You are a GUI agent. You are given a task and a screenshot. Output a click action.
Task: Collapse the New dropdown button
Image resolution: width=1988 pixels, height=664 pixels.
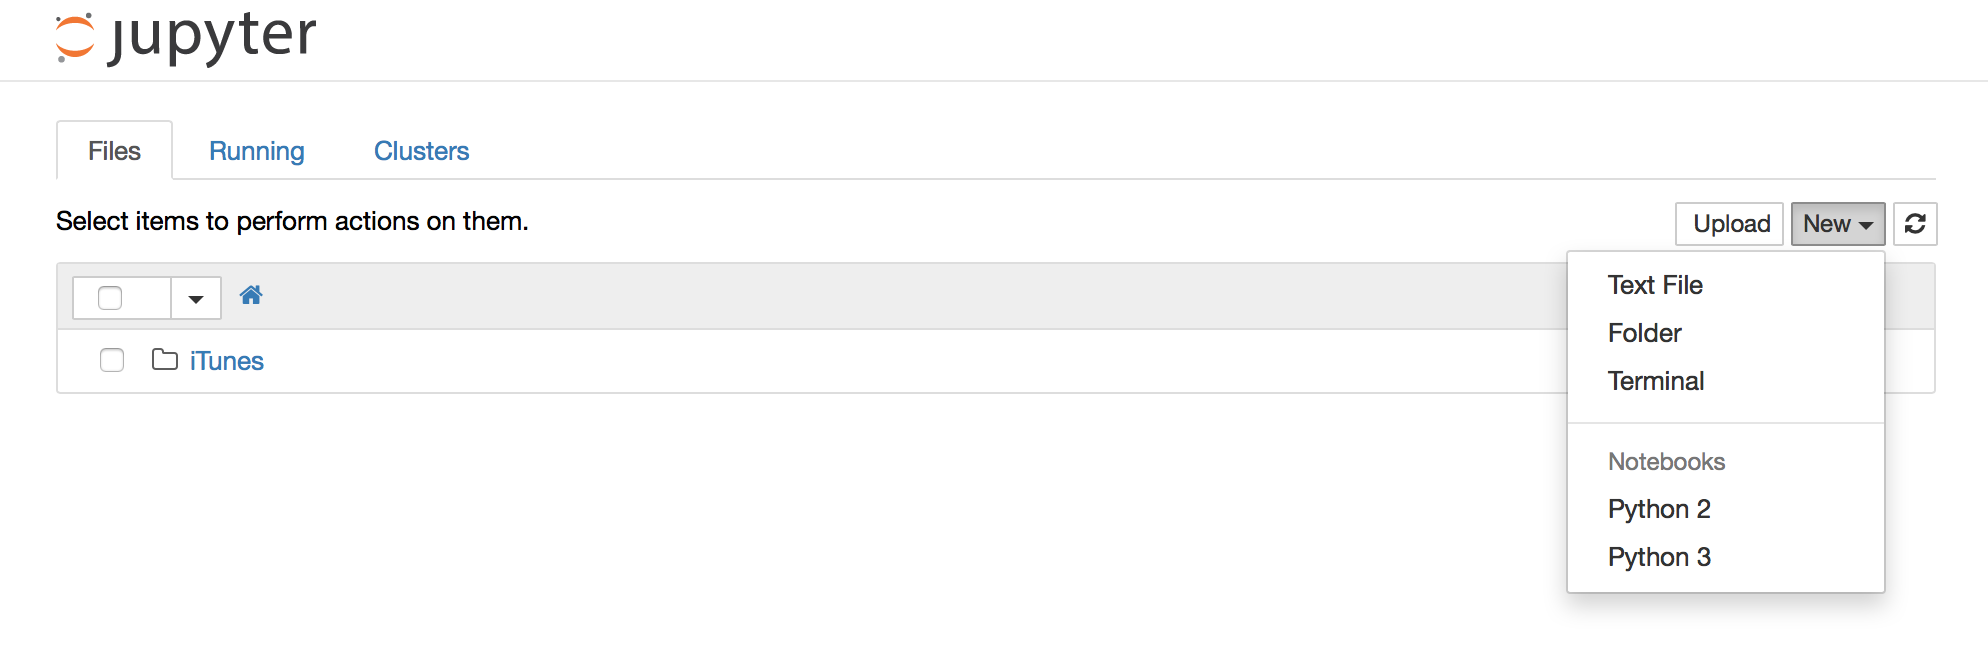tap(1837, 224)
